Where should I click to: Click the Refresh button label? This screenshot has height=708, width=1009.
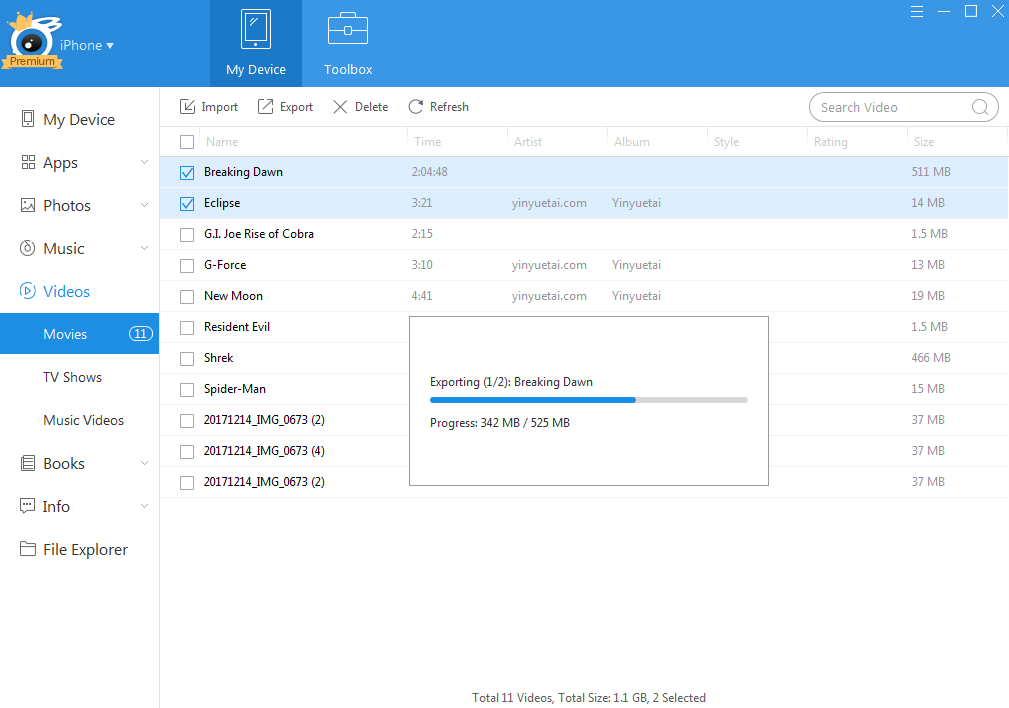[x=449, y=107]
